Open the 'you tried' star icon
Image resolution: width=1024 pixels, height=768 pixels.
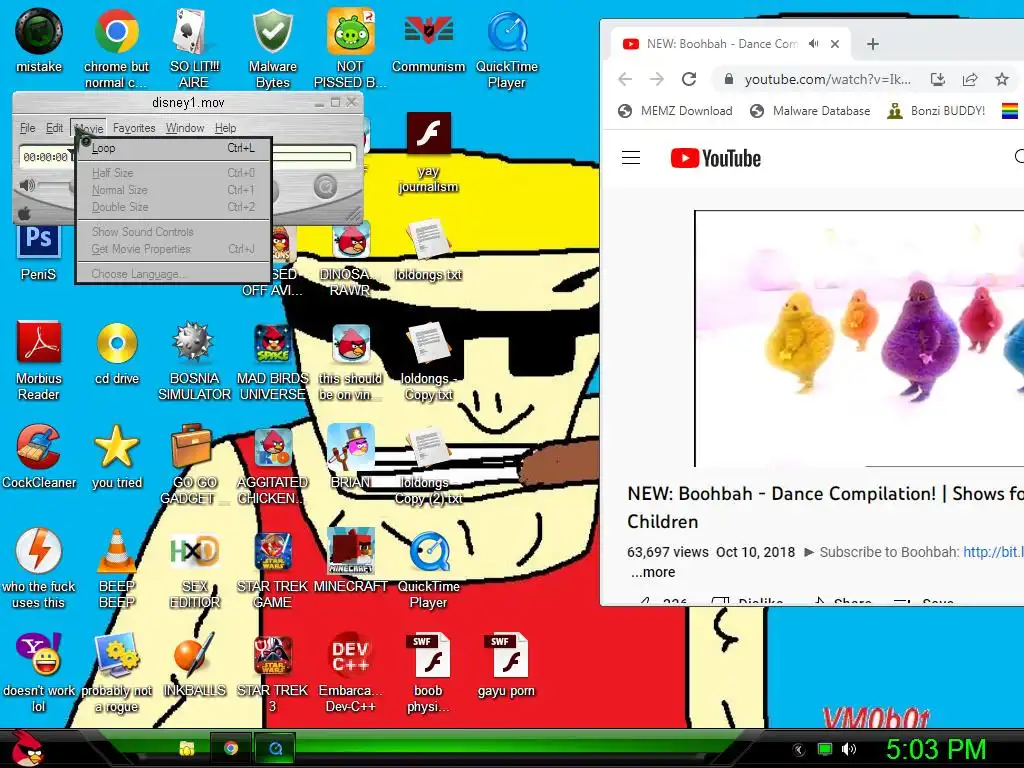(x=116, y=447)
